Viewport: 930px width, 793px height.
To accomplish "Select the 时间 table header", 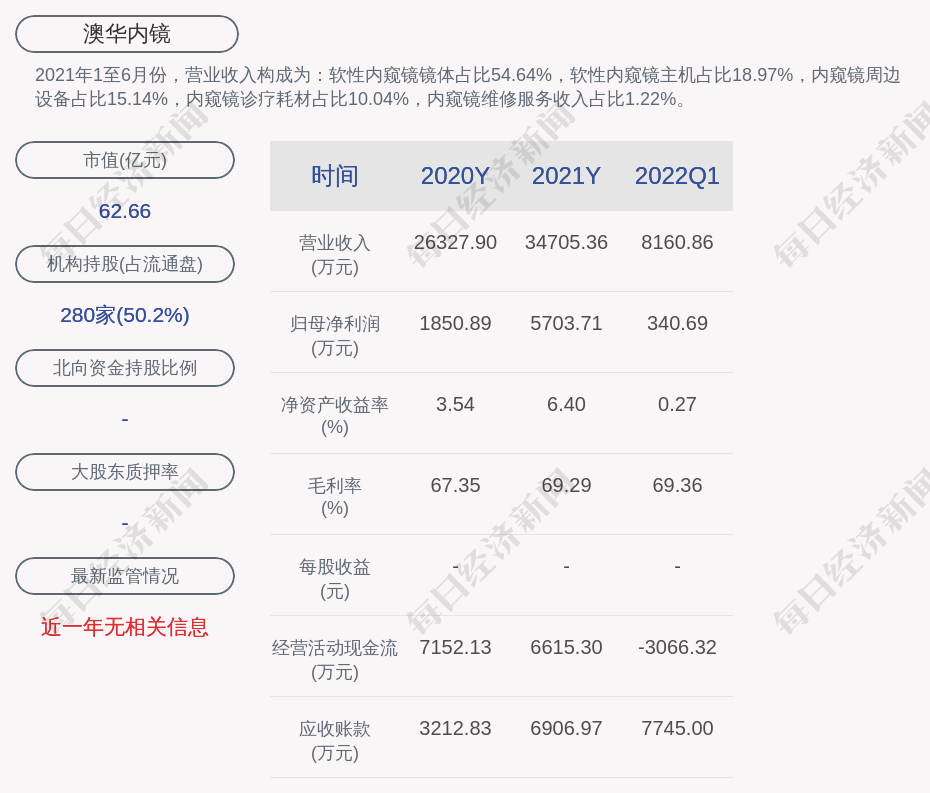I will click(x=335, y=176).
